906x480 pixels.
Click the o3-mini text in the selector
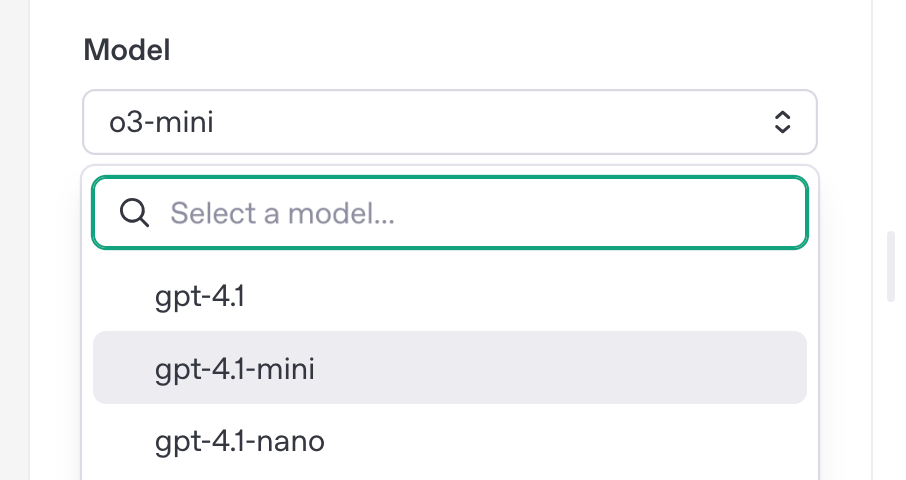click(x=161, y=122)
